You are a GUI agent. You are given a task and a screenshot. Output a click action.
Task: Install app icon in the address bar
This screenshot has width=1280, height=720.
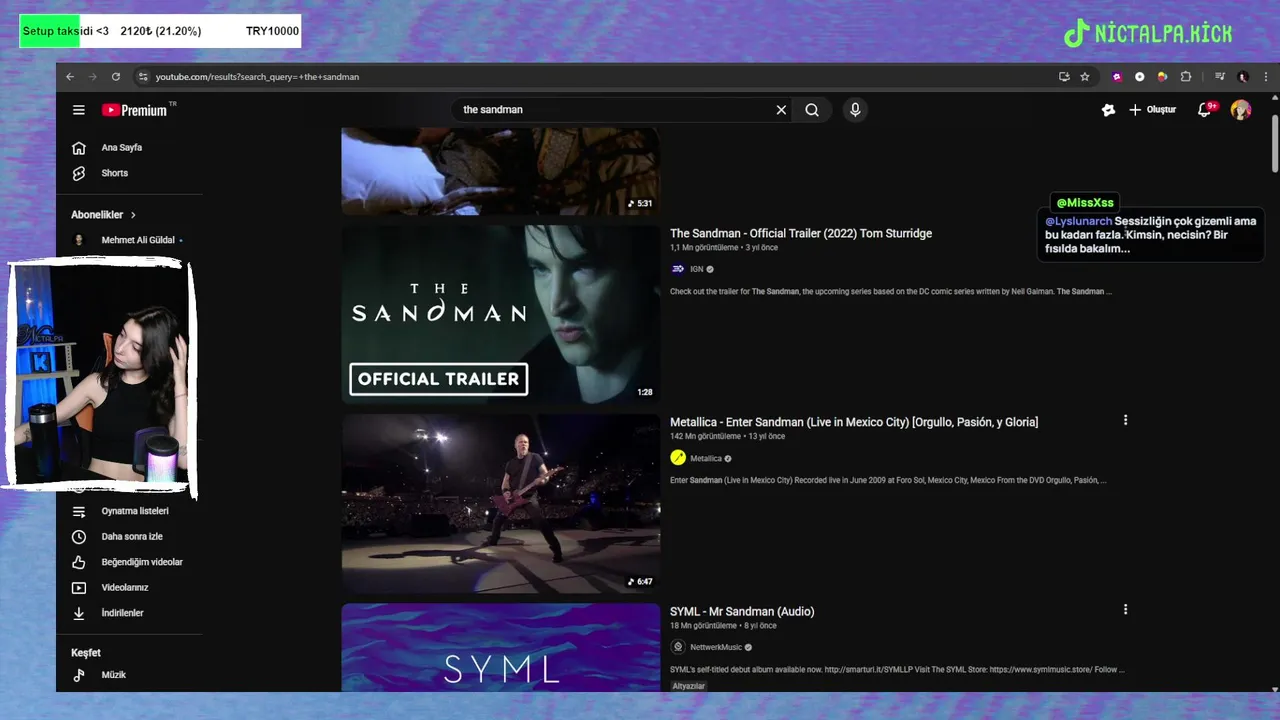pyautogui.click(x=1064, y=77)
